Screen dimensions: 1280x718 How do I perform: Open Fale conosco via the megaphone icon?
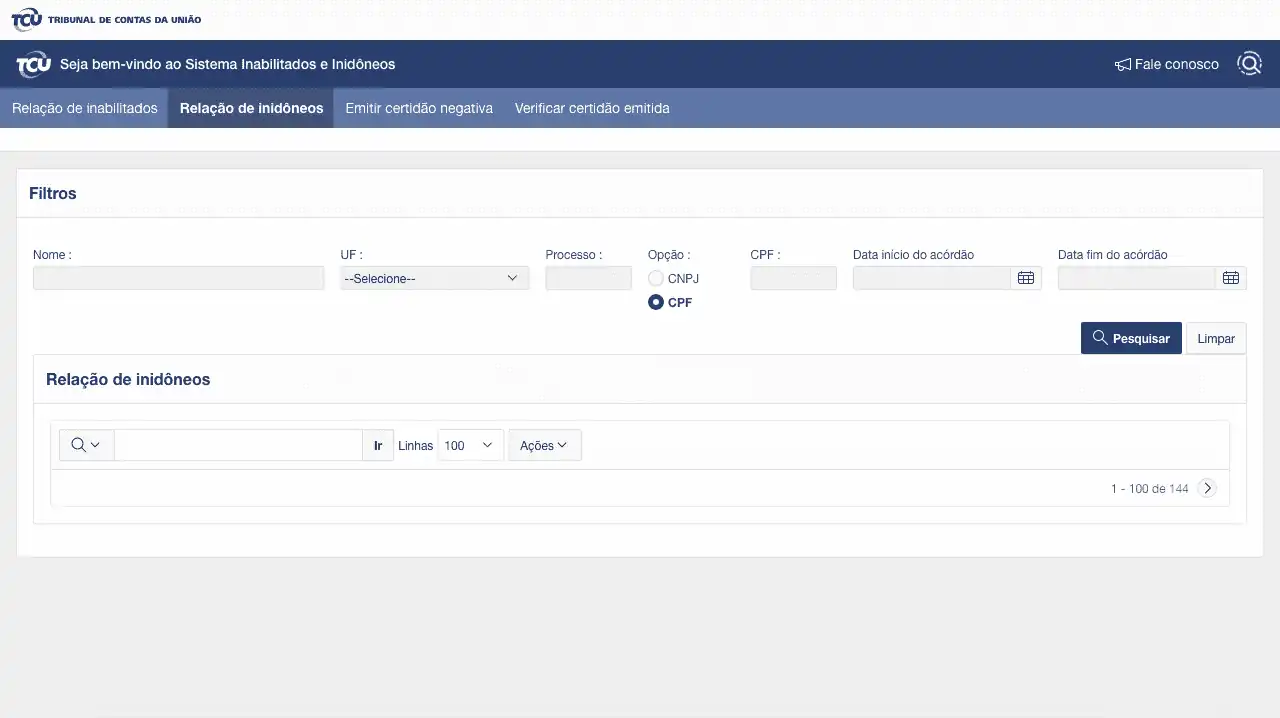click(1123, 65)
